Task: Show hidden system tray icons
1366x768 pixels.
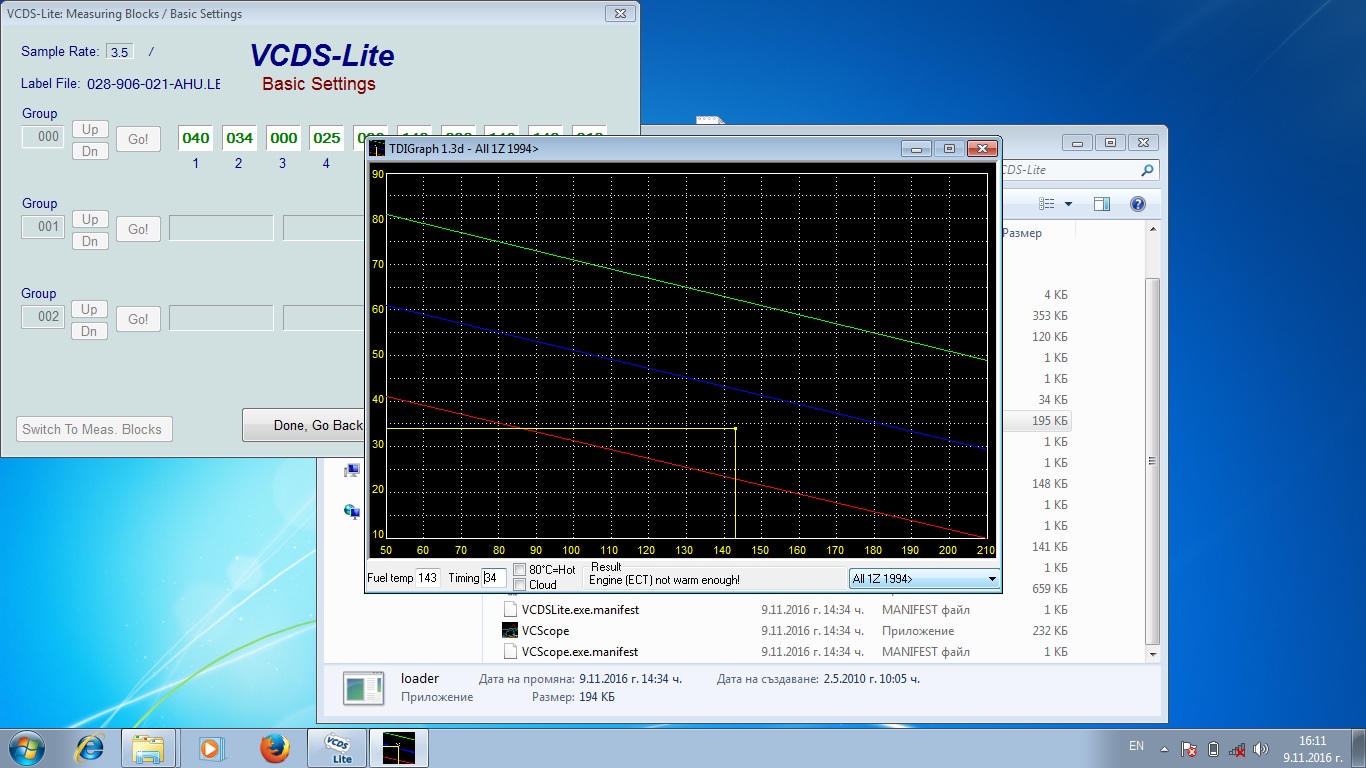Action: [1163, 748]
